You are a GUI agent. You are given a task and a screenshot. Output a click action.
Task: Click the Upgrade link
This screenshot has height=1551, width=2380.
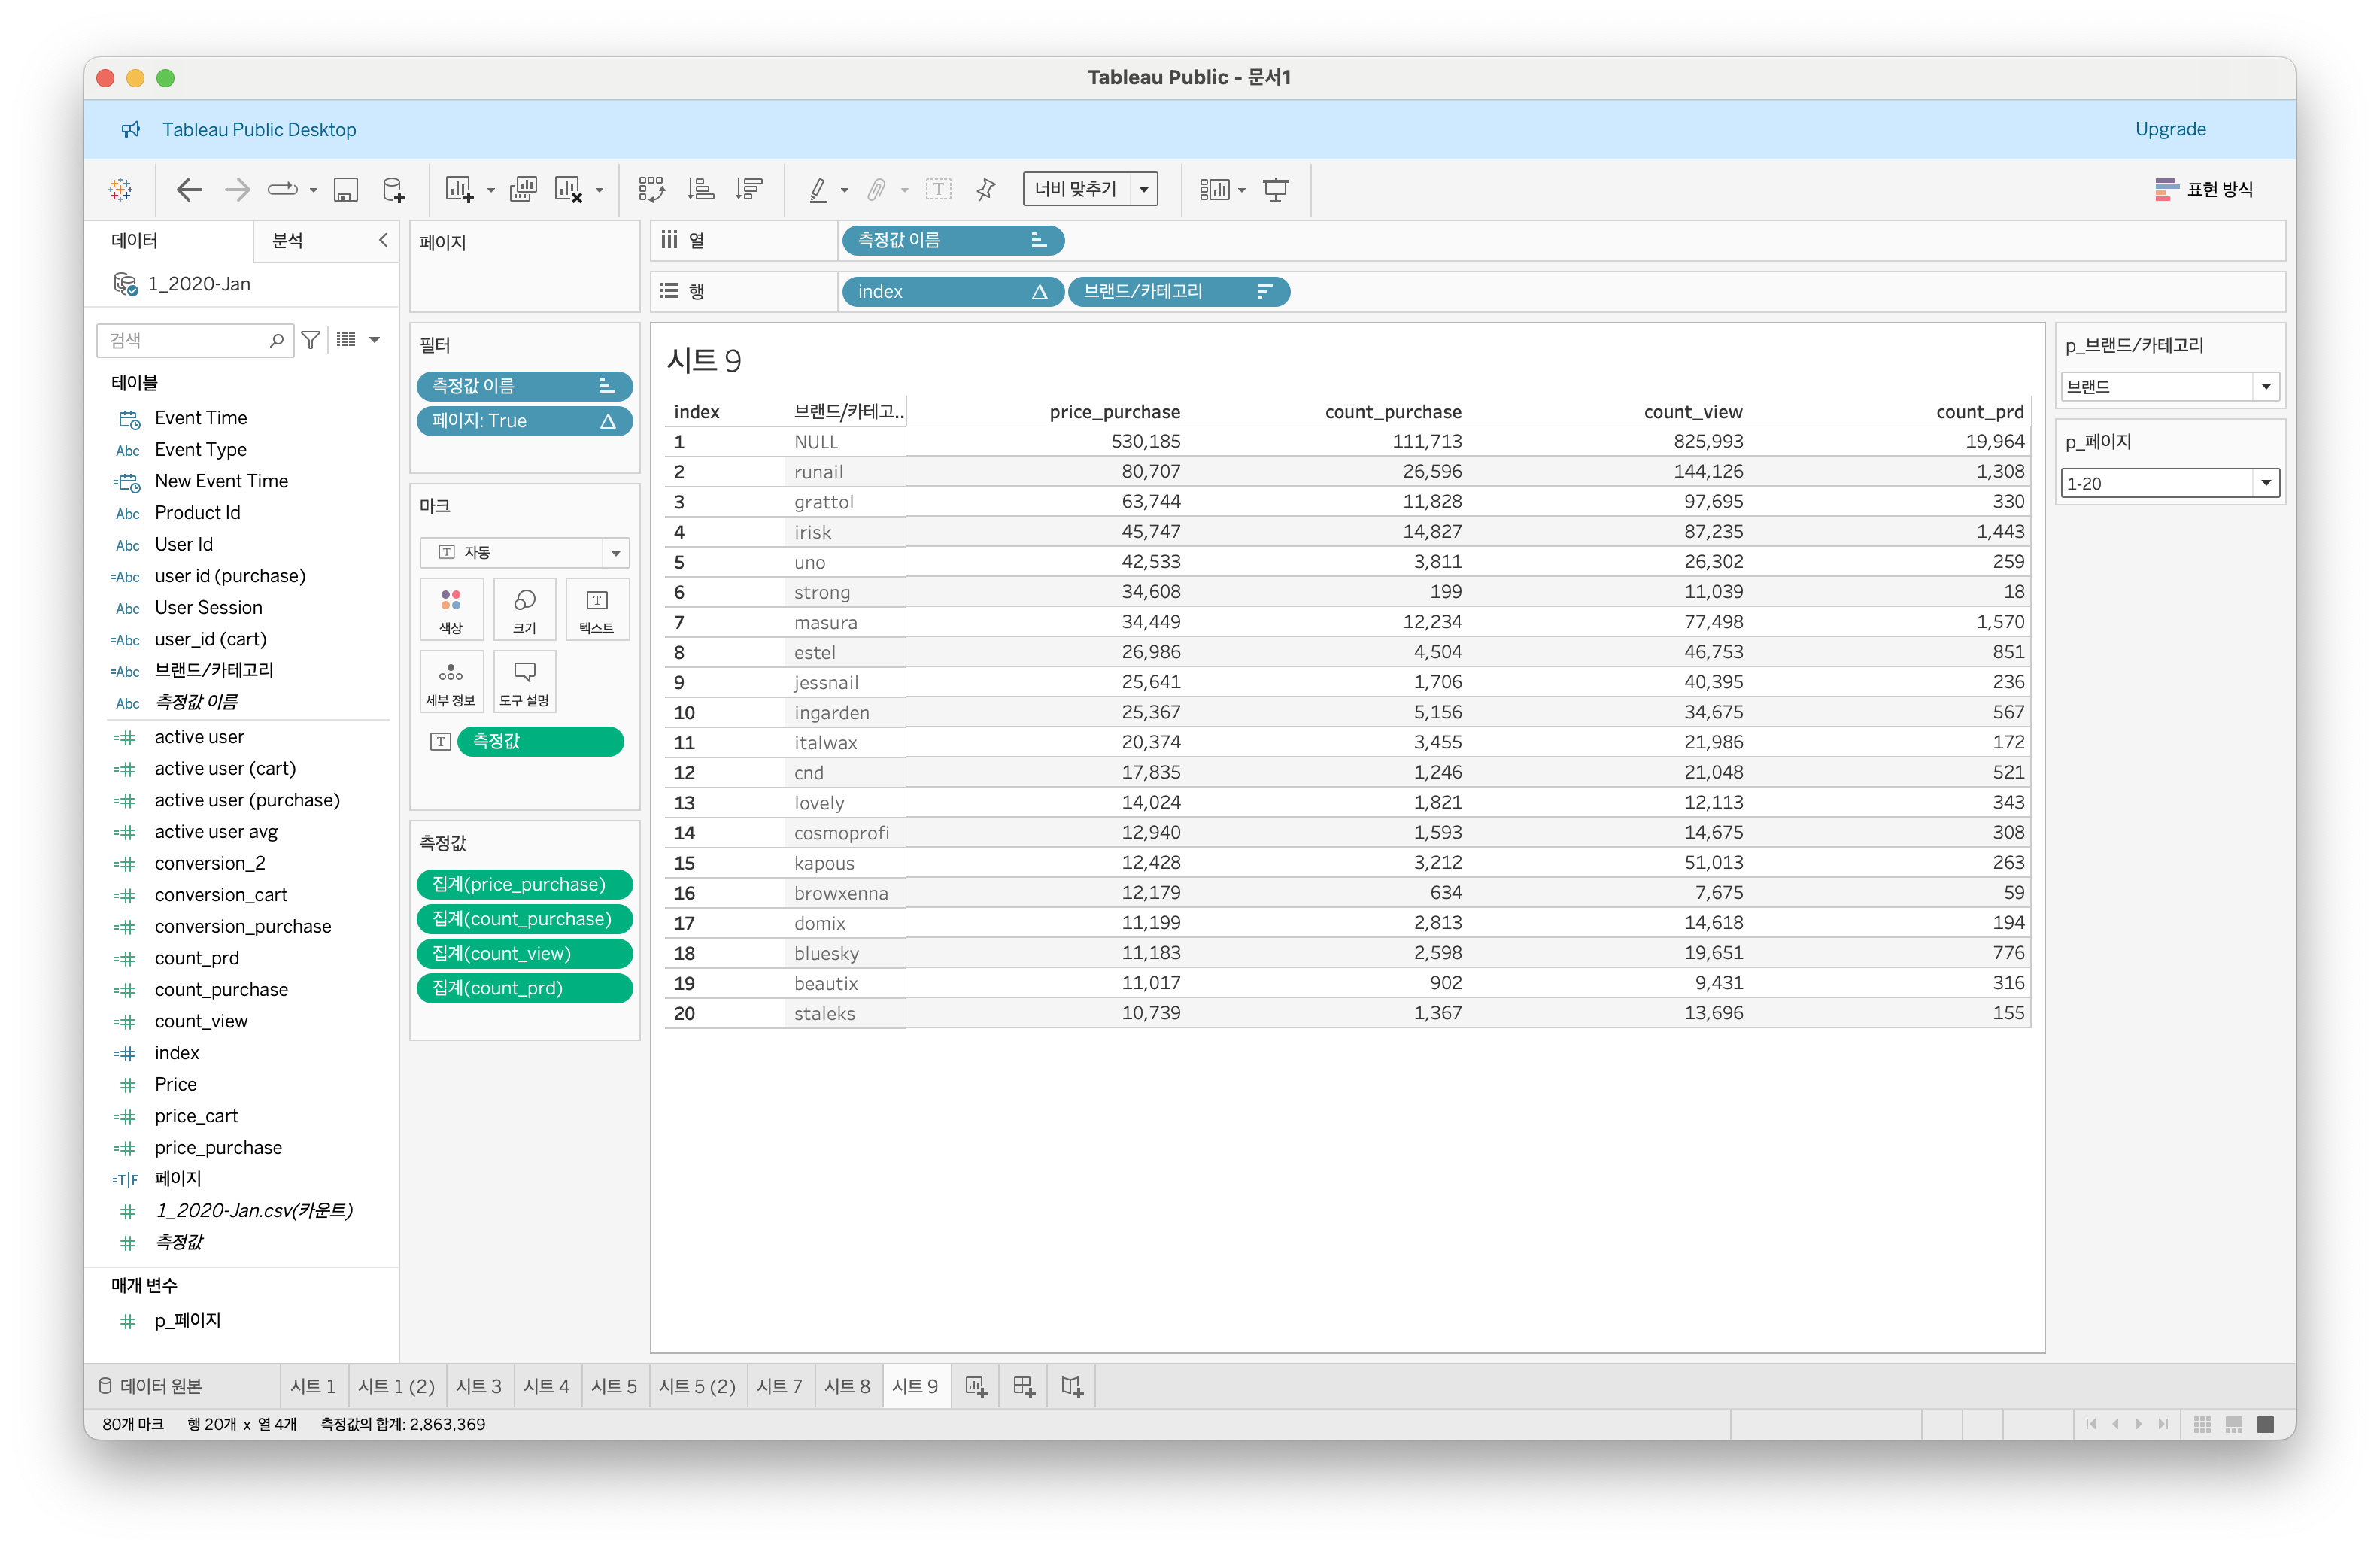[x=2169, y=129]
